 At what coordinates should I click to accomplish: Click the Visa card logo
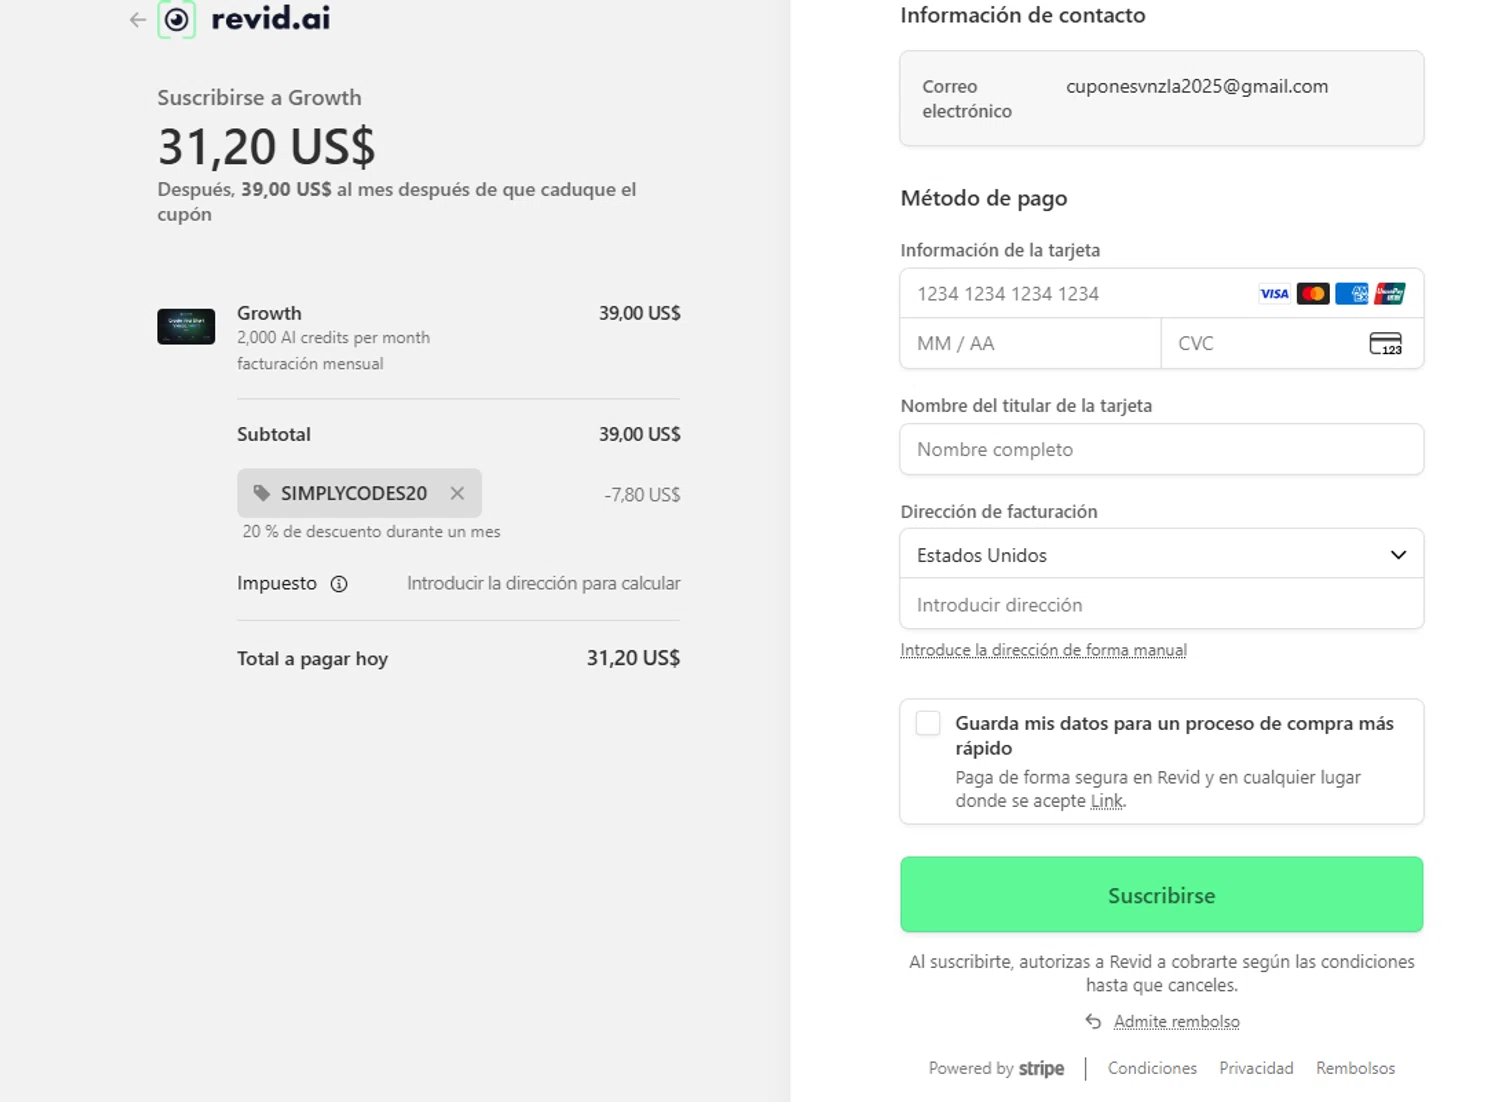(x=1274, y=294)
